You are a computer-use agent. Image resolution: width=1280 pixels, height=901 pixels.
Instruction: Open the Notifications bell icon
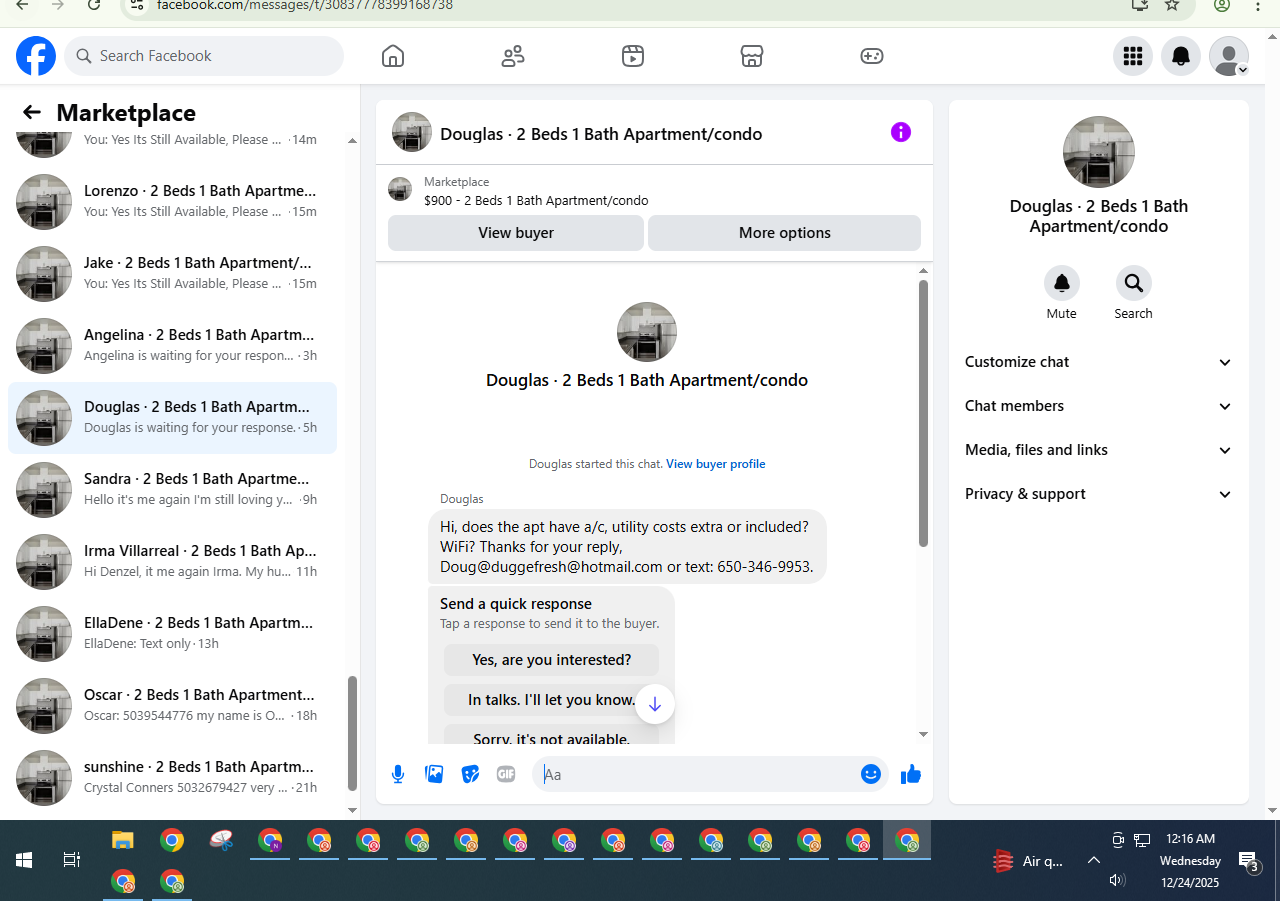point(1181,56)
